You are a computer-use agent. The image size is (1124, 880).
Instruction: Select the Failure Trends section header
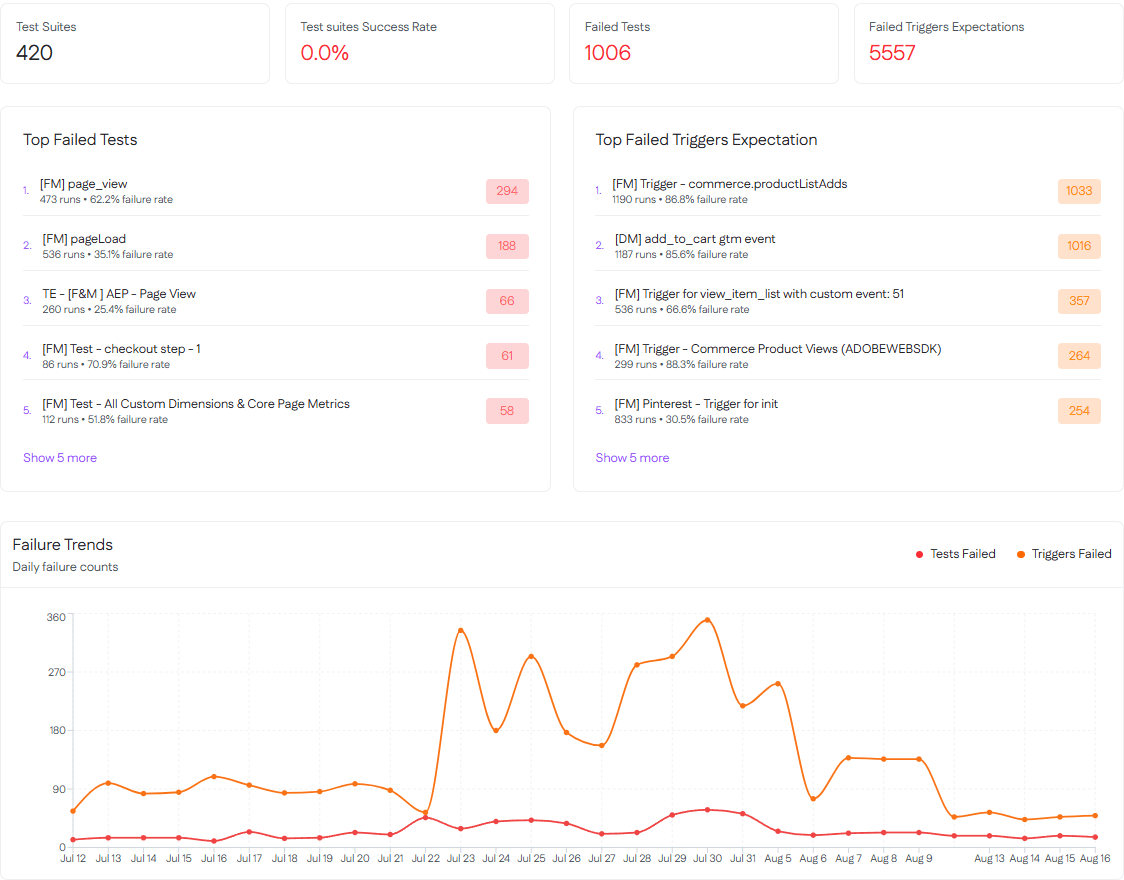[63, 544]
